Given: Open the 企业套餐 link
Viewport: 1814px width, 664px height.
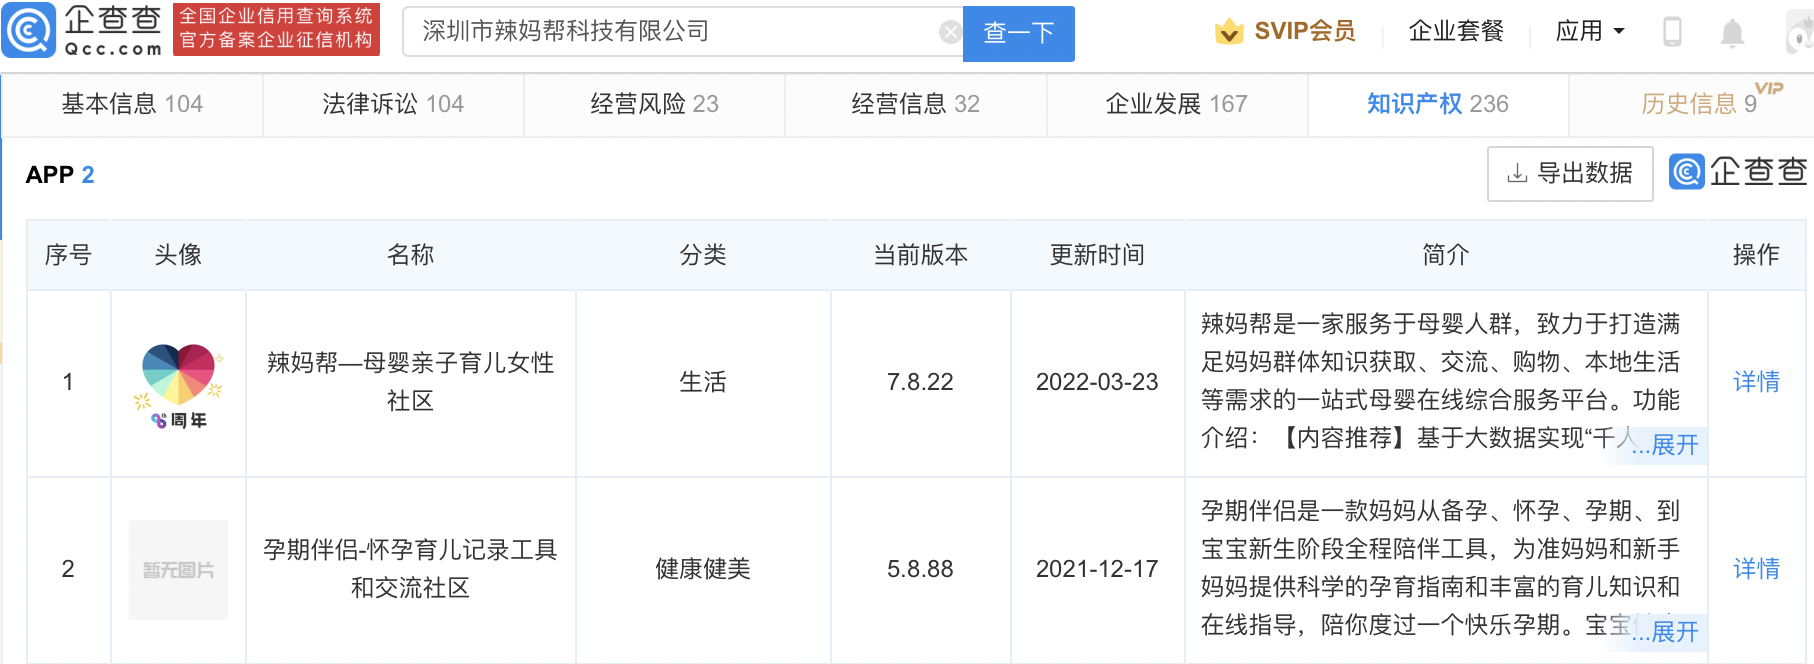Looking at the screenshot, I should [x=1456, y=32].
